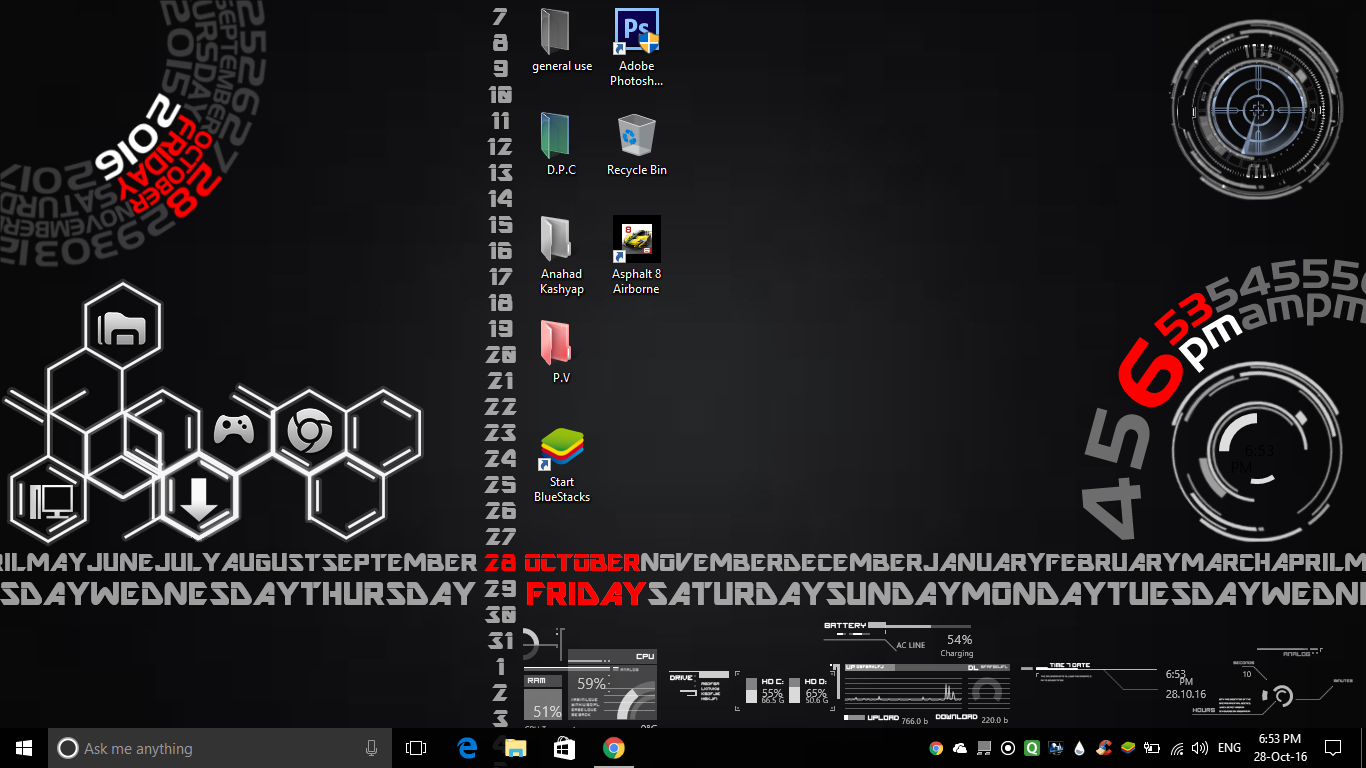Click the ENG language indicator
Viewport: 1366px width, 768px height.
click(x=1230, y=748)
